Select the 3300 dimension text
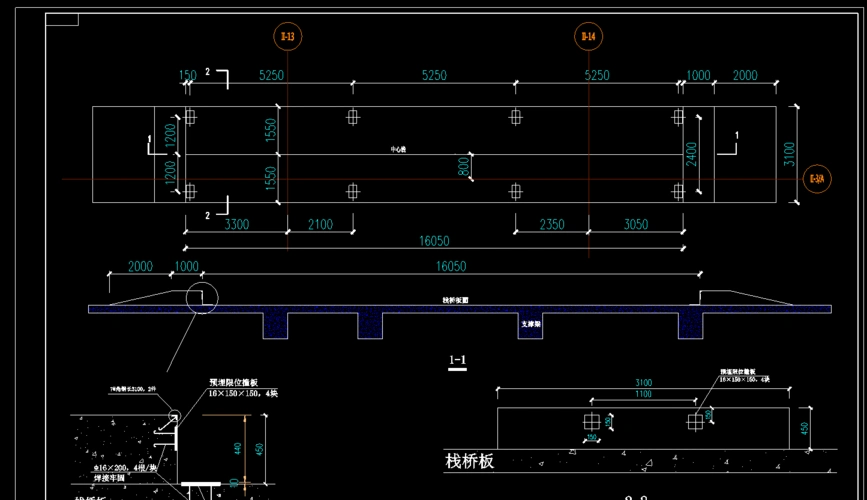The height and width of the screenshot is (500, 867). click(236, 225)
